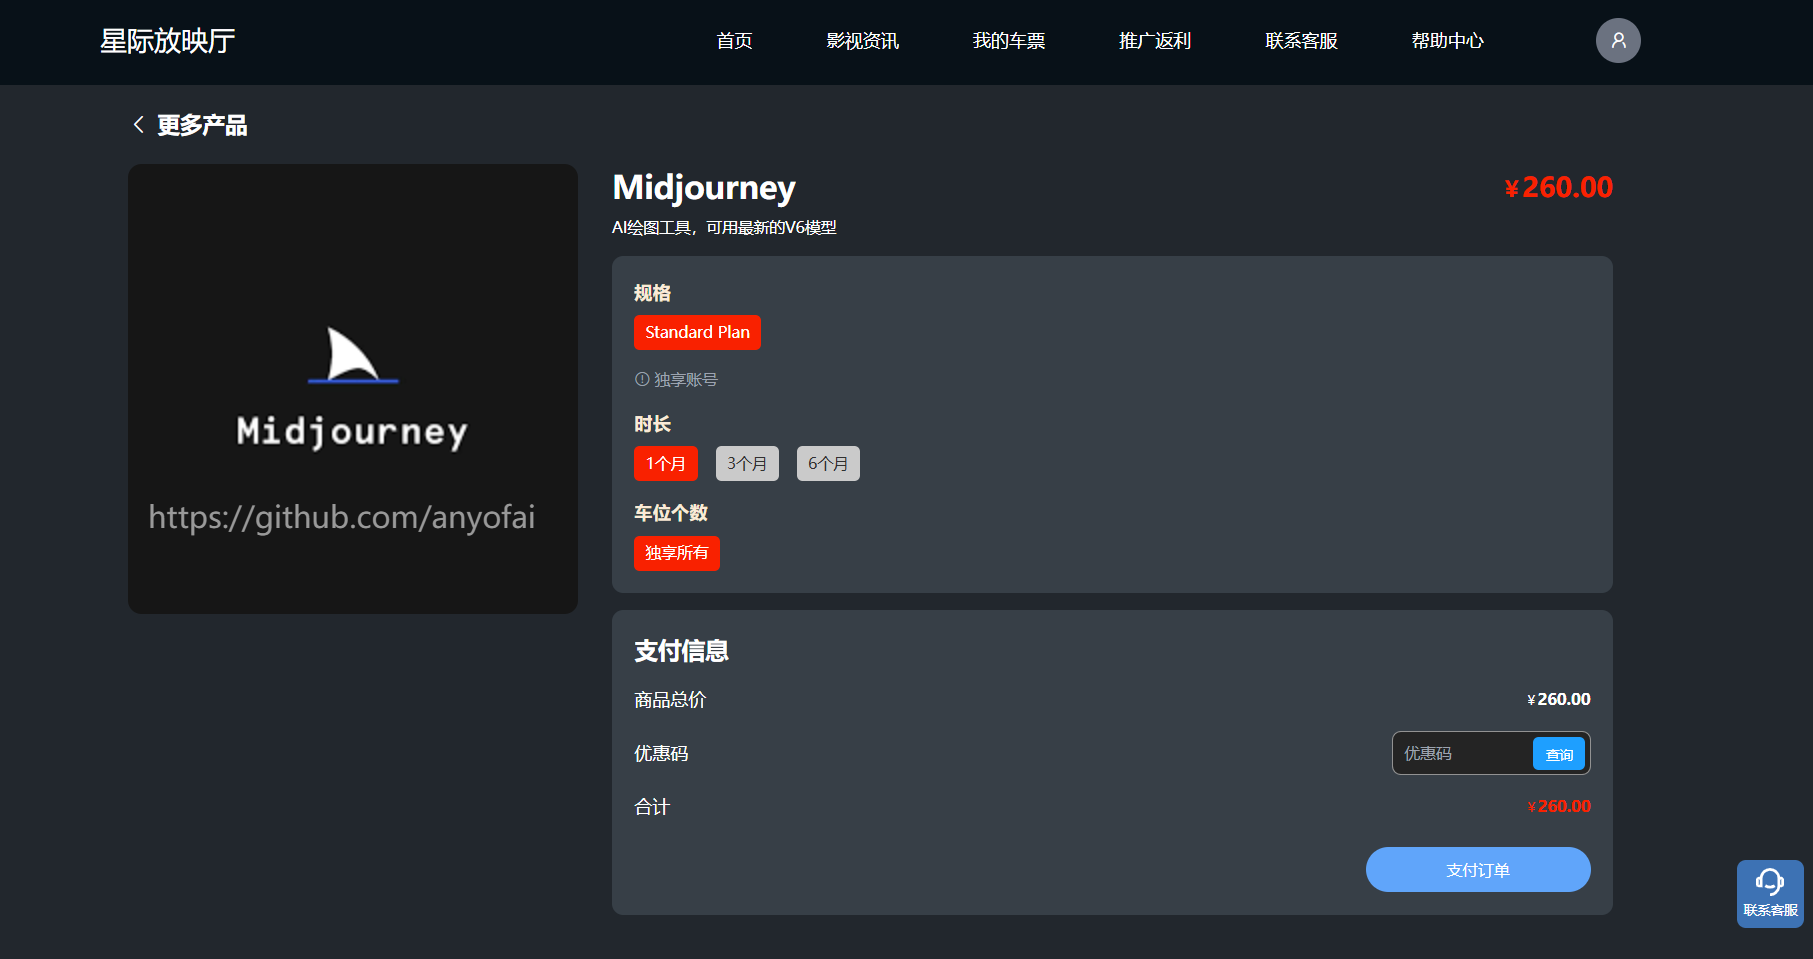Click the 支付订单 button
Screen dimensions: 1813x959
point(1478,870)
